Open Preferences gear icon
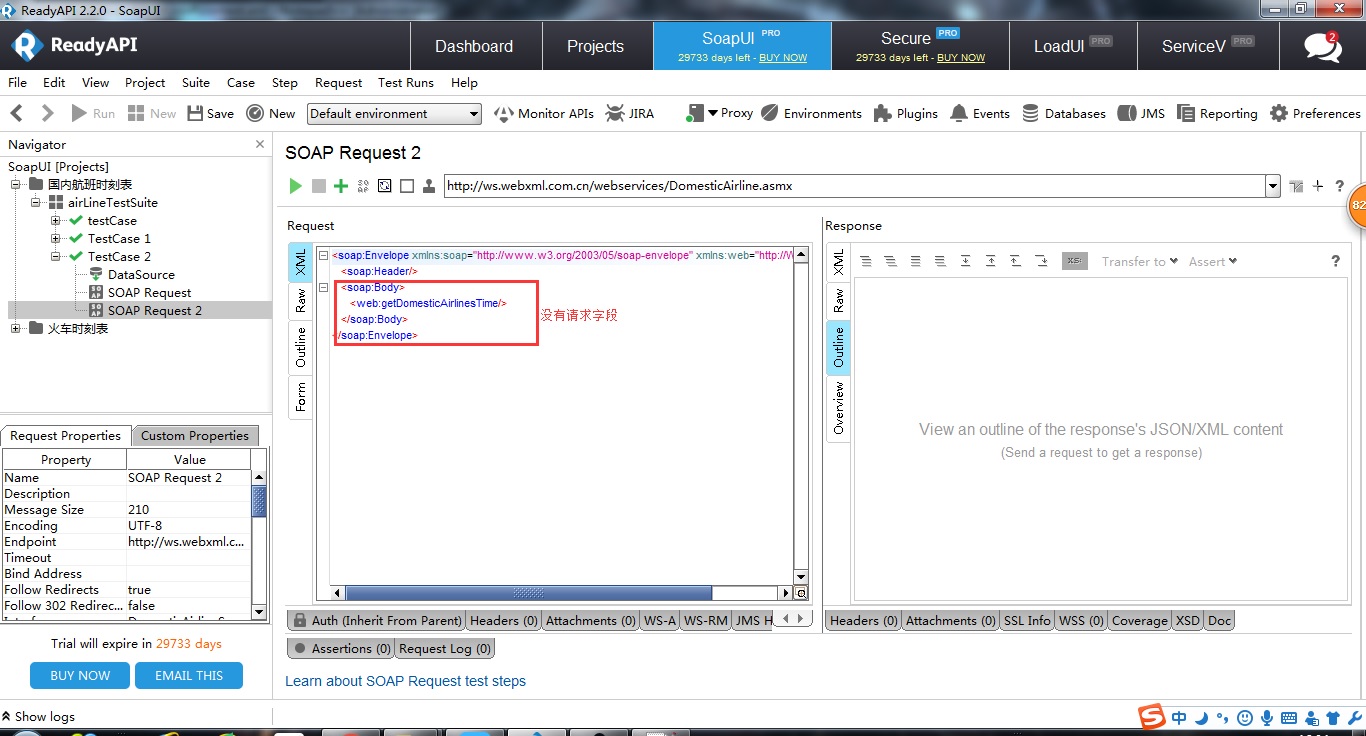 (1315, 113)
